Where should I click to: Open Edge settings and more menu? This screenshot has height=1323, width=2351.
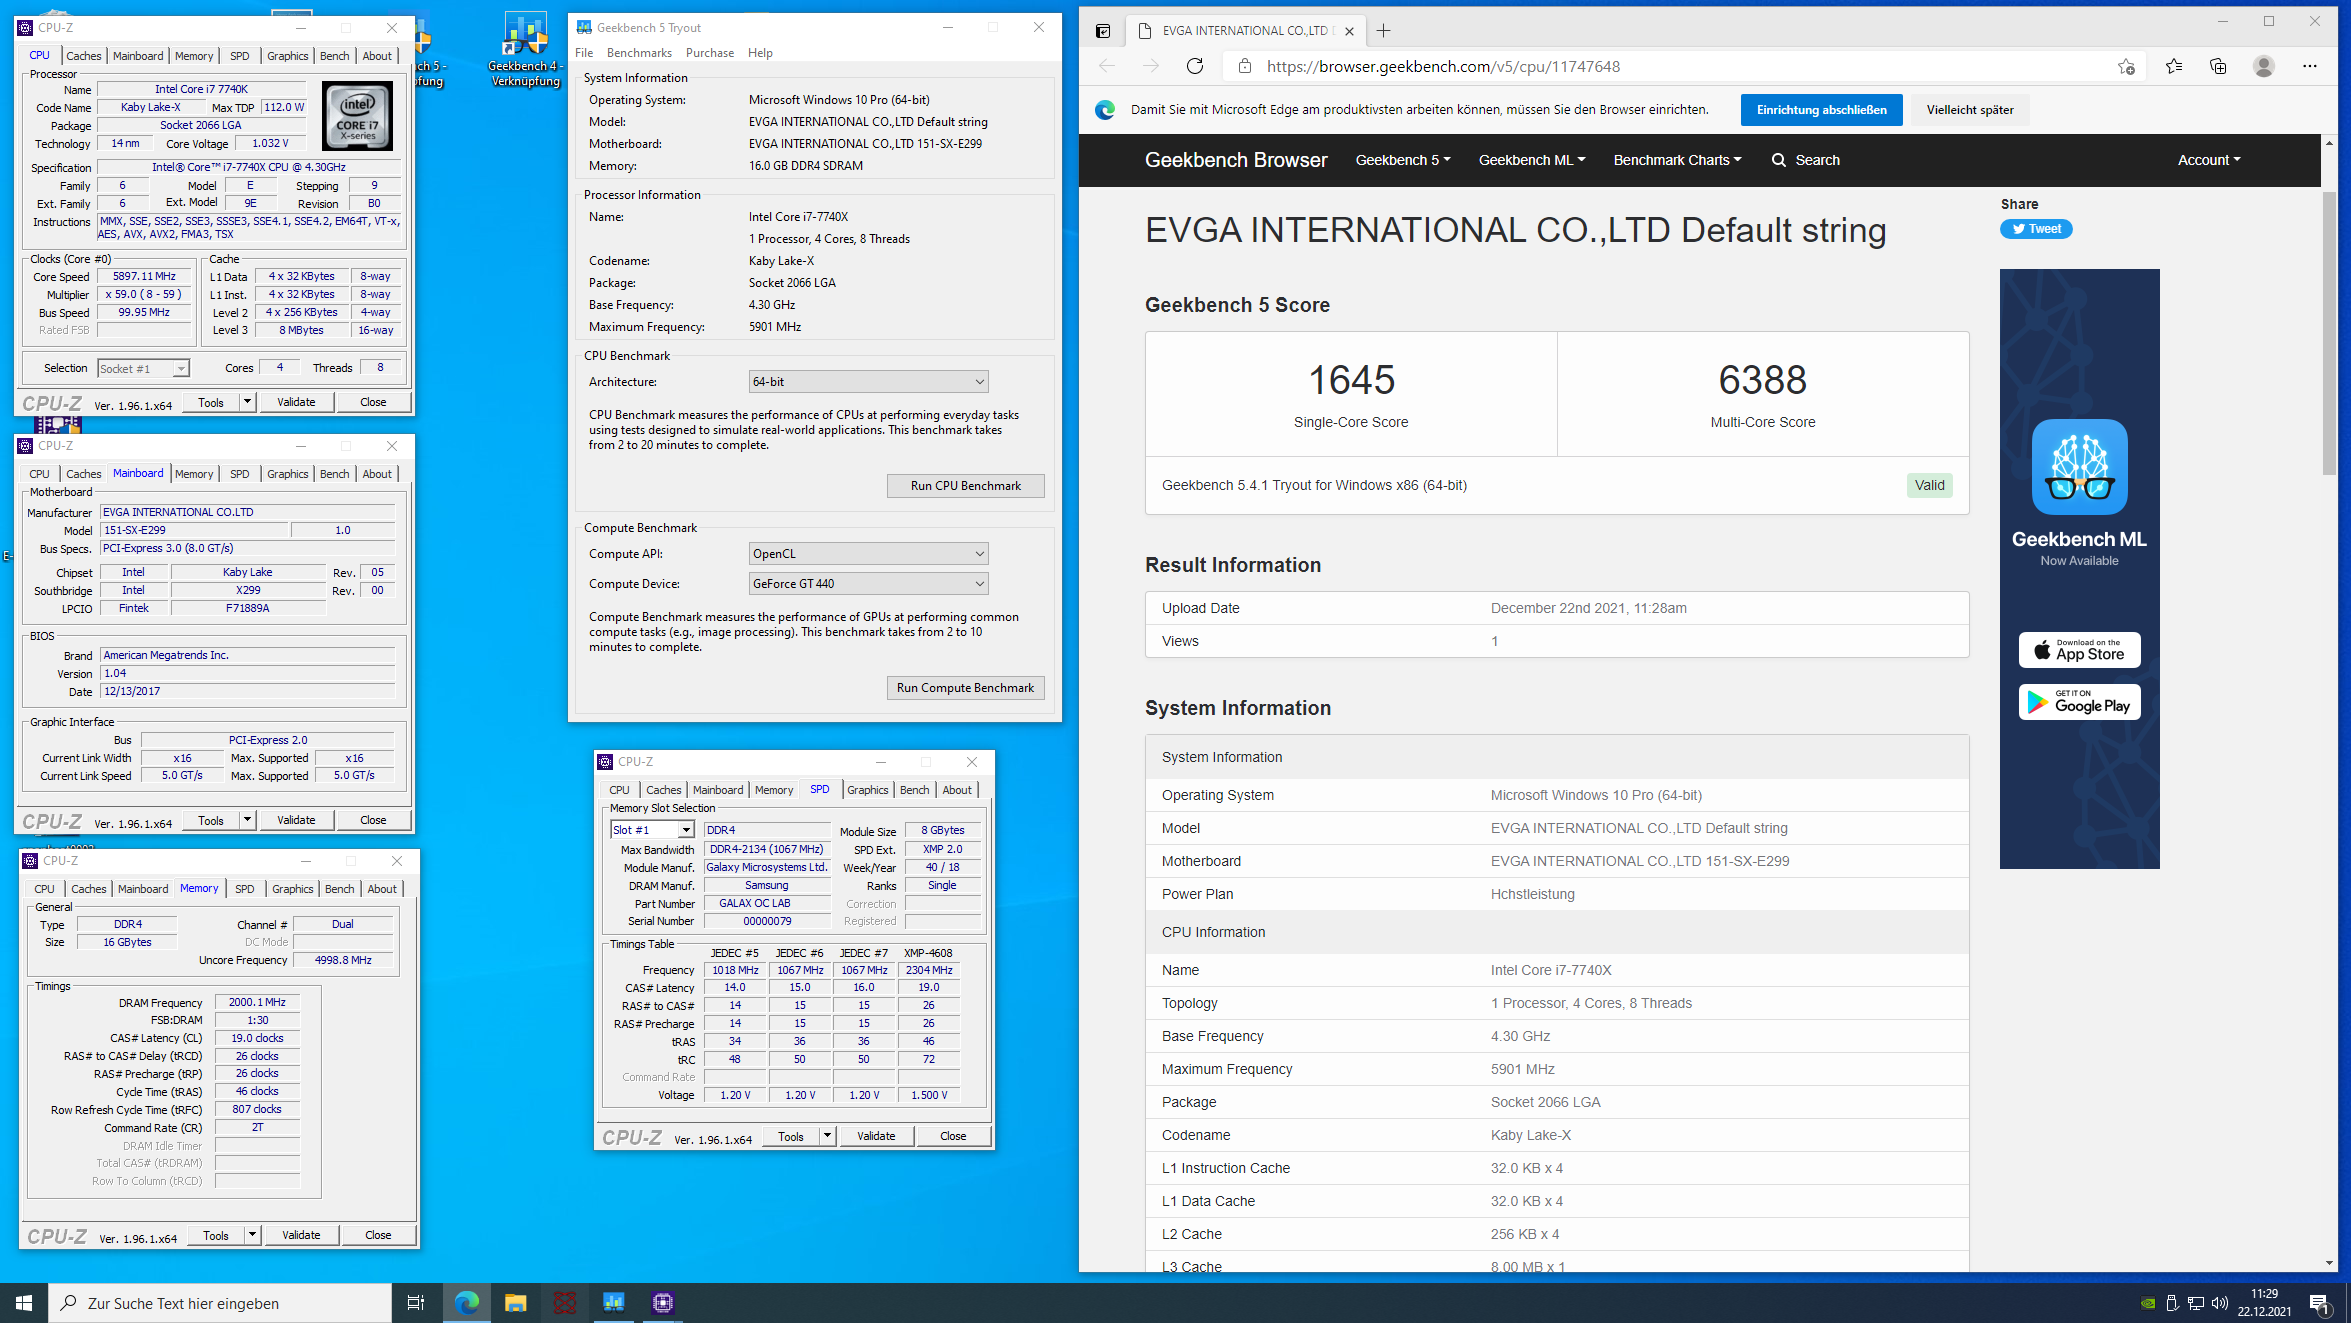coord(2309,66)
